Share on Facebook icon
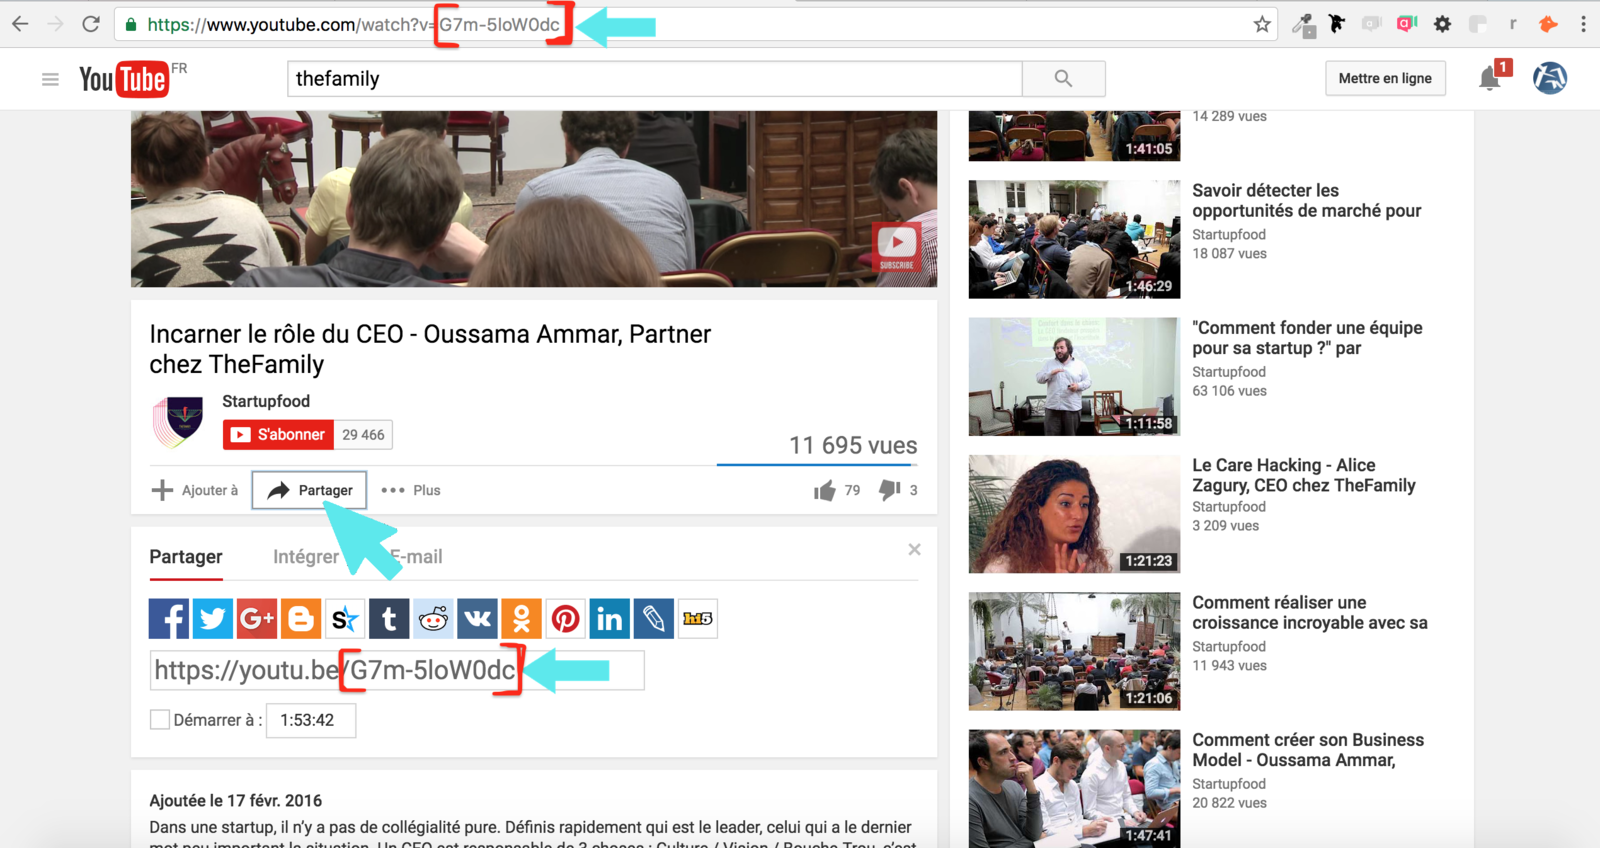The width and height of the screenshot is (1600, 848). [168, 619]
